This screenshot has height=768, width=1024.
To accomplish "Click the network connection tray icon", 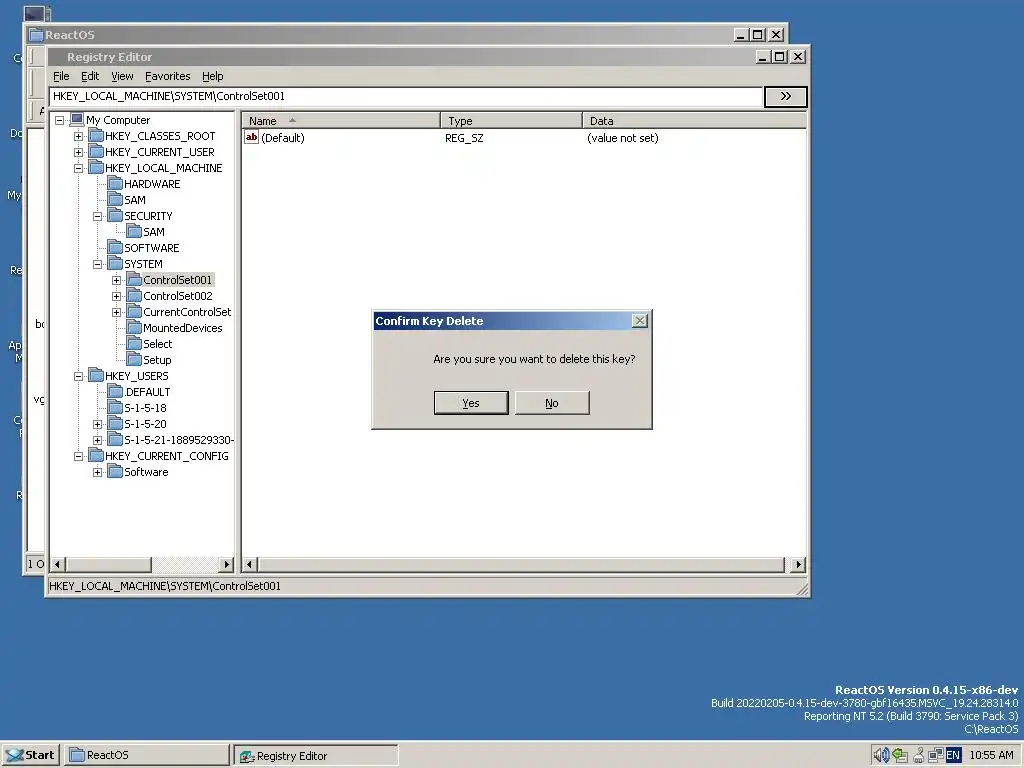I will (x=936, y=755).
